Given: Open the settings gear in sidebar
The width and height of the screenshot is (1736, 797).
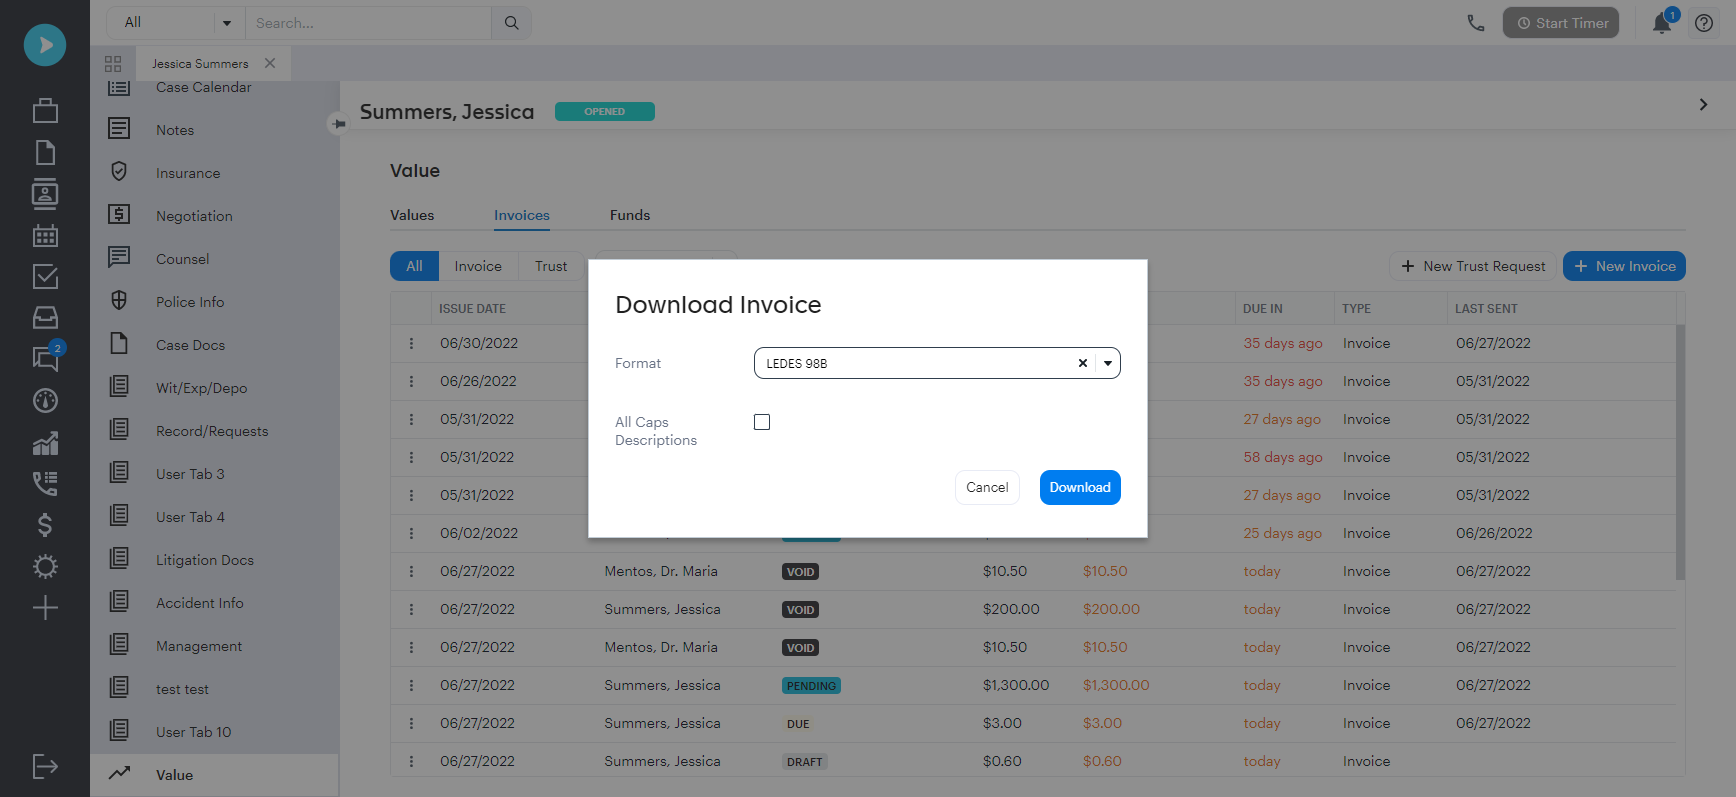Looking at the screenshot, I should (45, 567).
